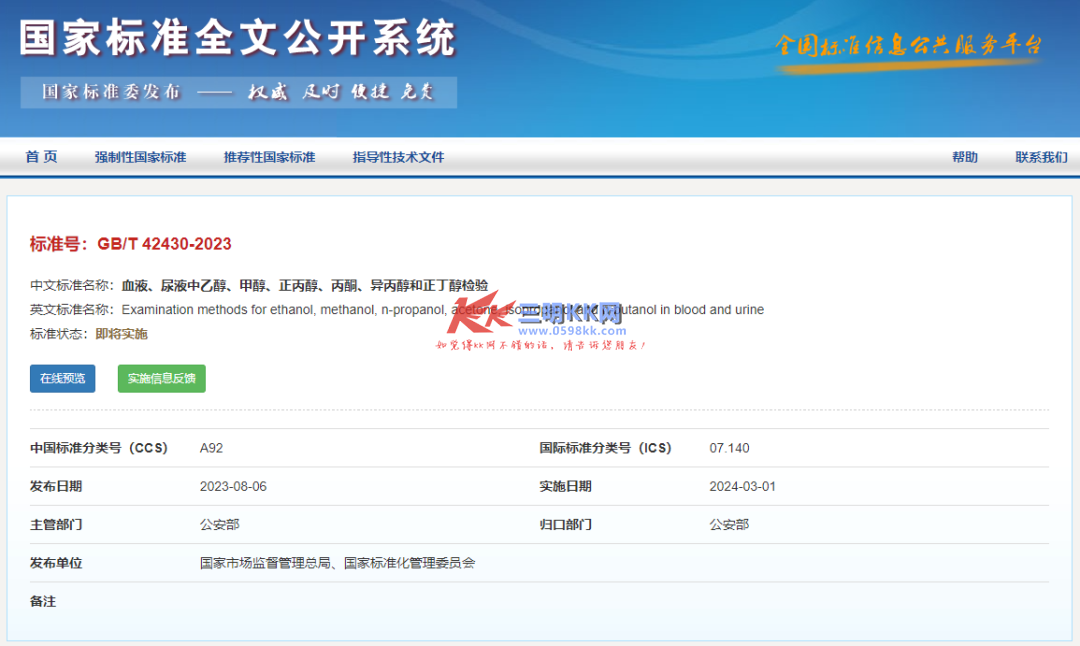Open the 指导性技术文件 navigation tab
Viewport: 1080px width, 646px height.
coord(398,157)
